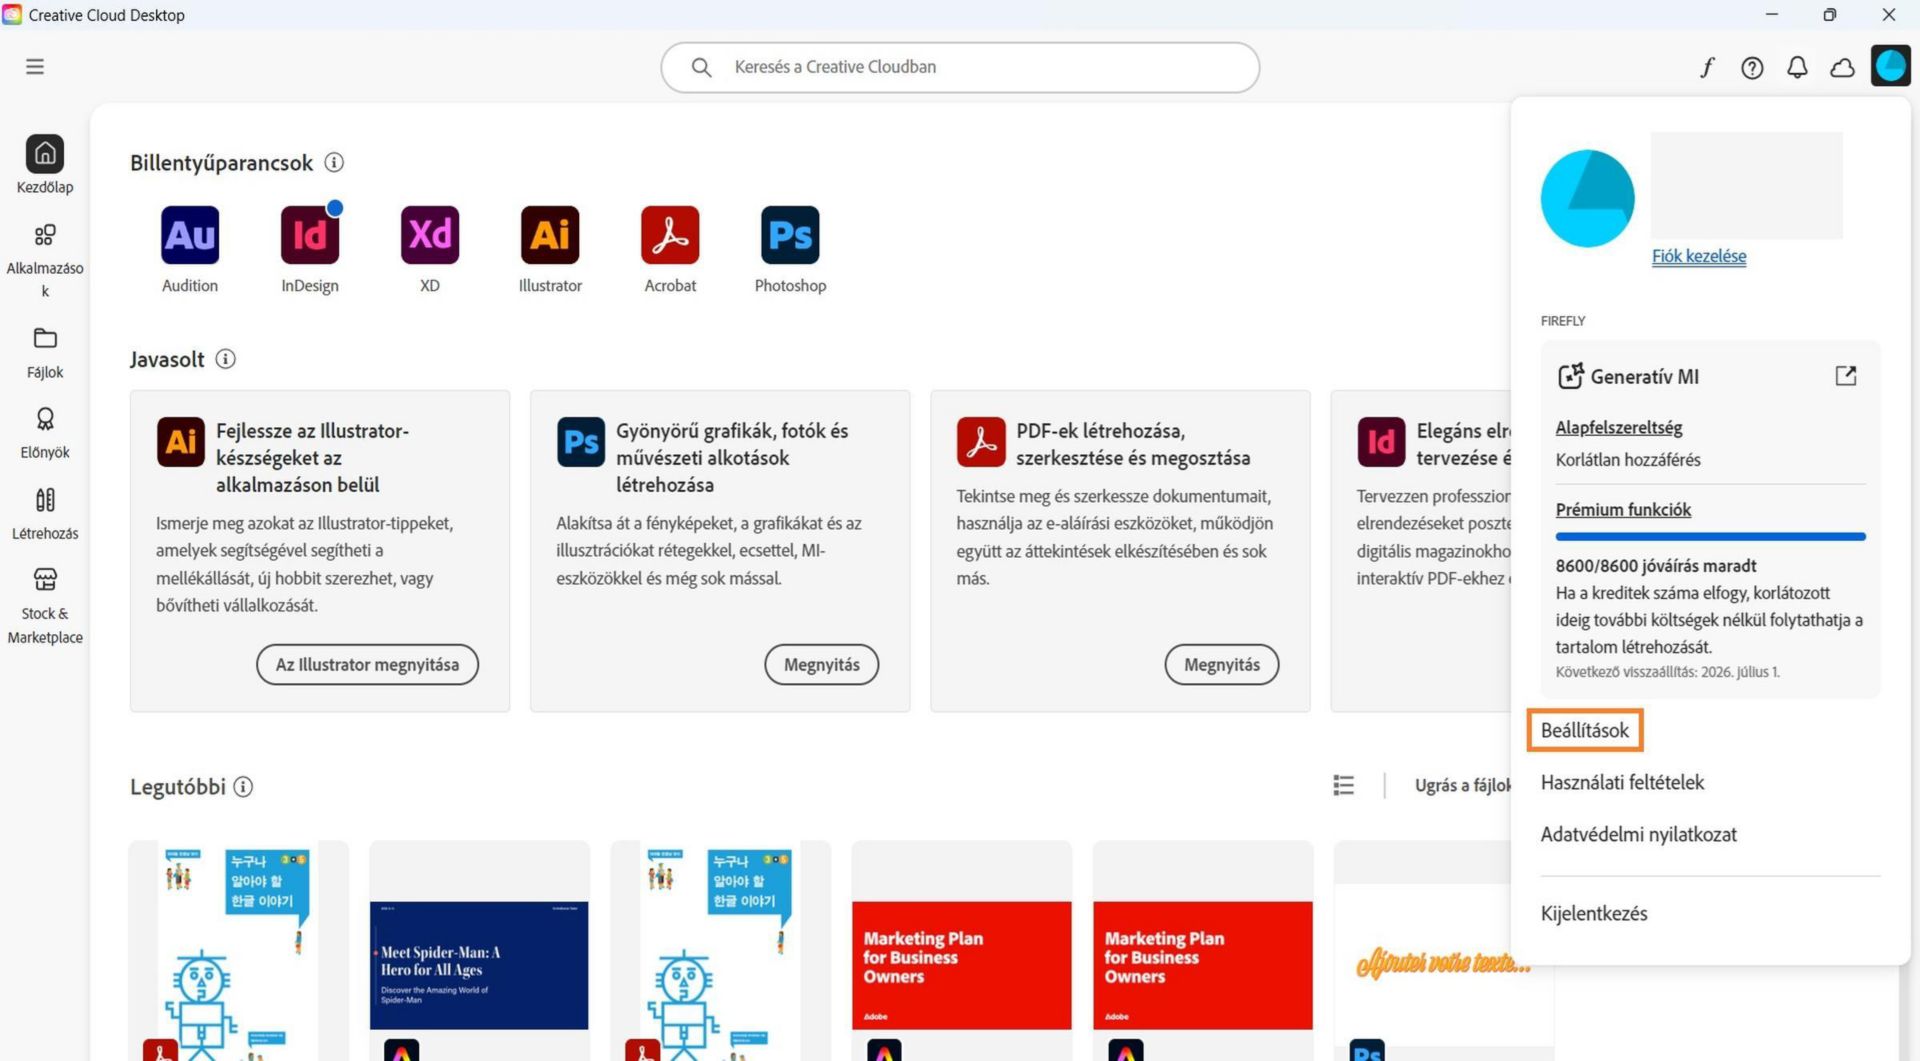1920x1061 pixels.
Task: Click 'Következő visszaállítás: 2026. július 1.' text
Action: (x=1667, y=672)
